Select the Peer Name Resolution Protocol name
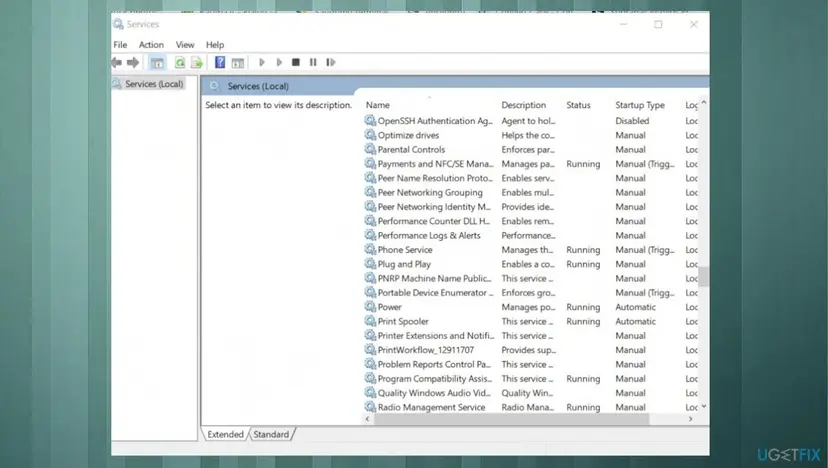Screen dimensions: 828x468 click(435, 178)
